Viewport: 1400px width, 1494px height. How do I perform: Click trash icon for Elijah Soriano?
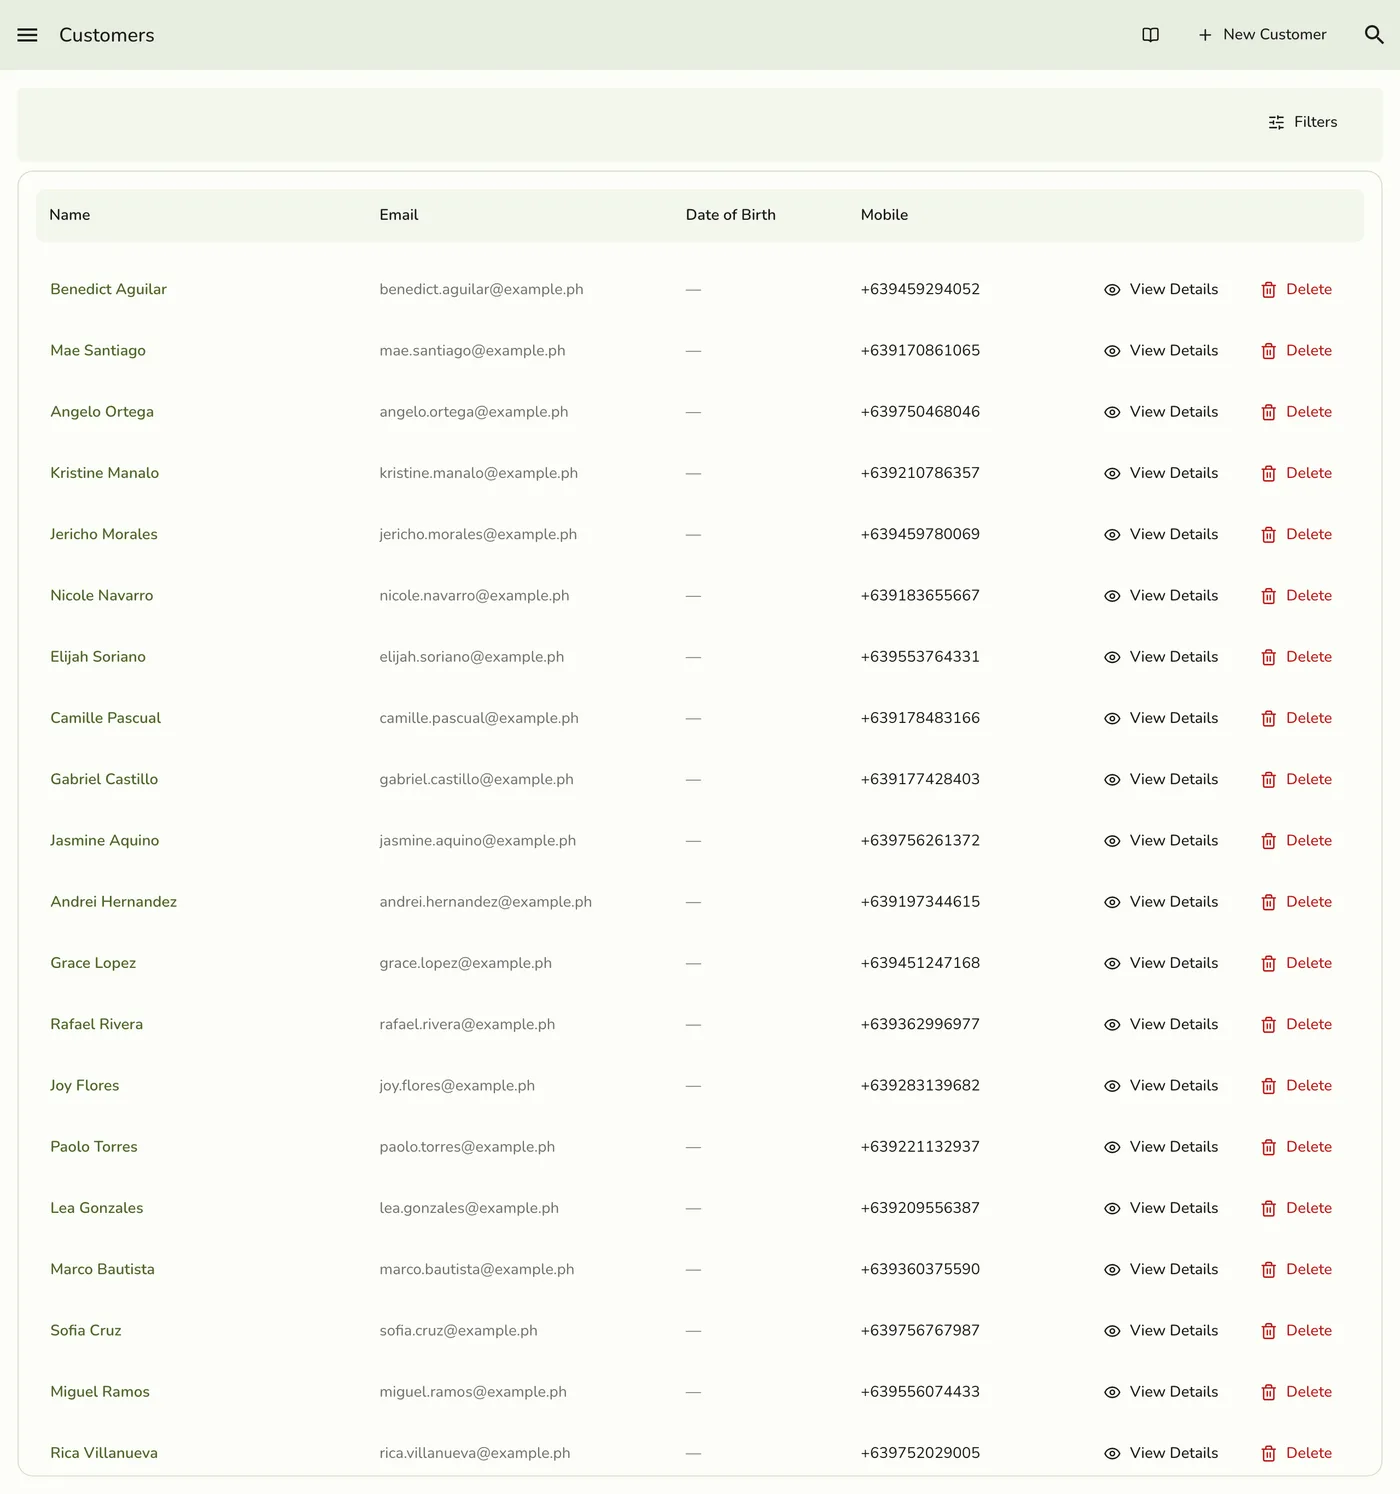(1268, 657)
